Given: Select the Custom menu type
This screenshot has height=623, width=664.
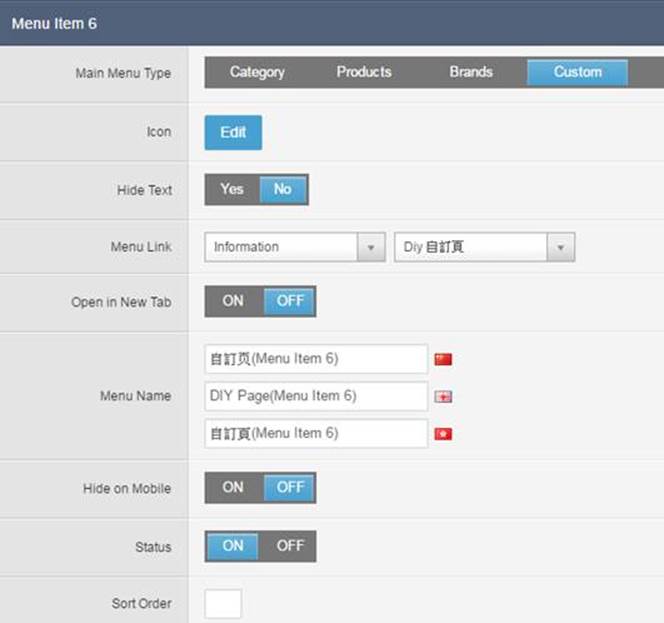Looking at the screenshot, I should click(x=577, y=72).
